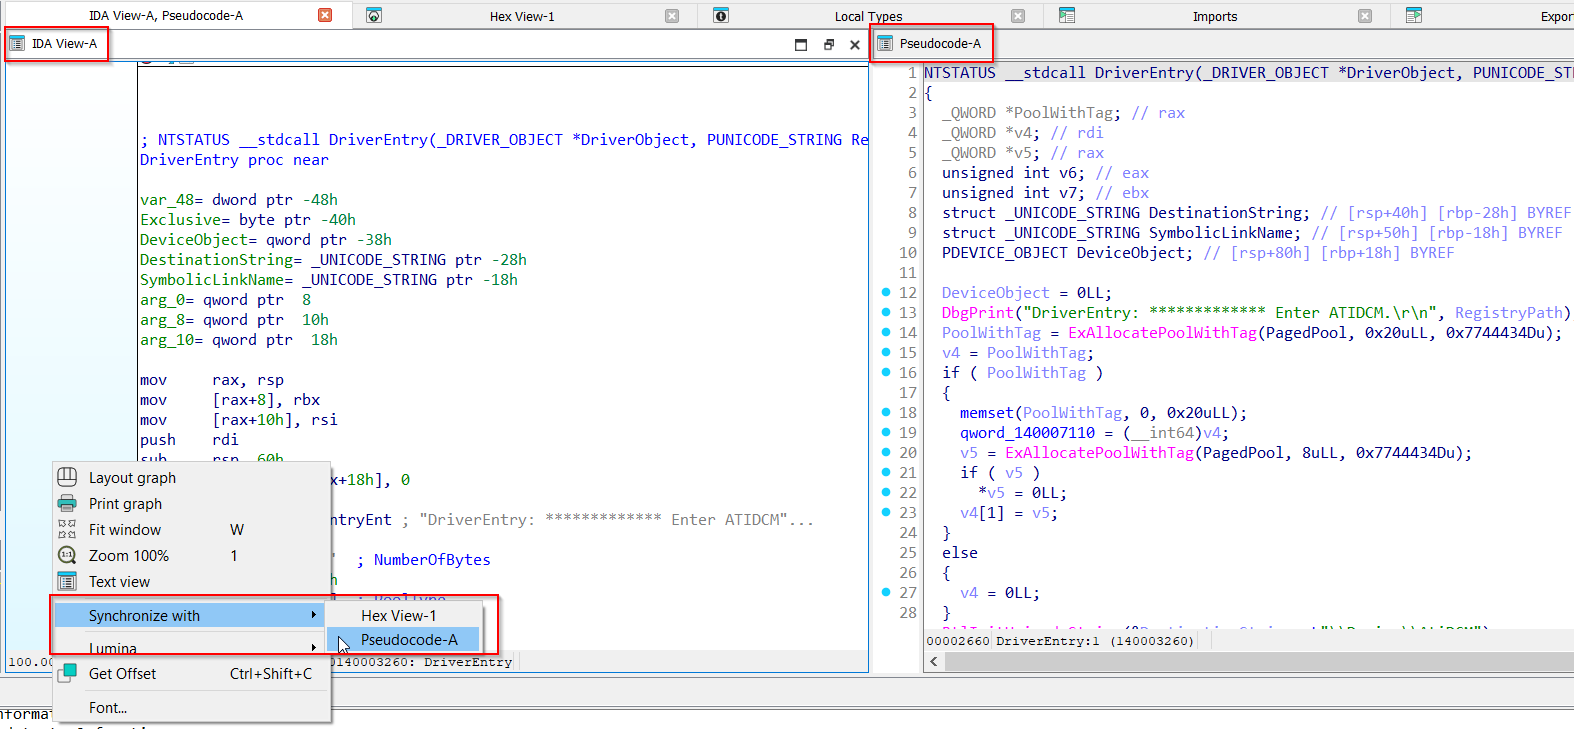Toggle breakpoint dot on pseudocode line 18
The image size is (1574, 729).
click(x=886, y=412)
